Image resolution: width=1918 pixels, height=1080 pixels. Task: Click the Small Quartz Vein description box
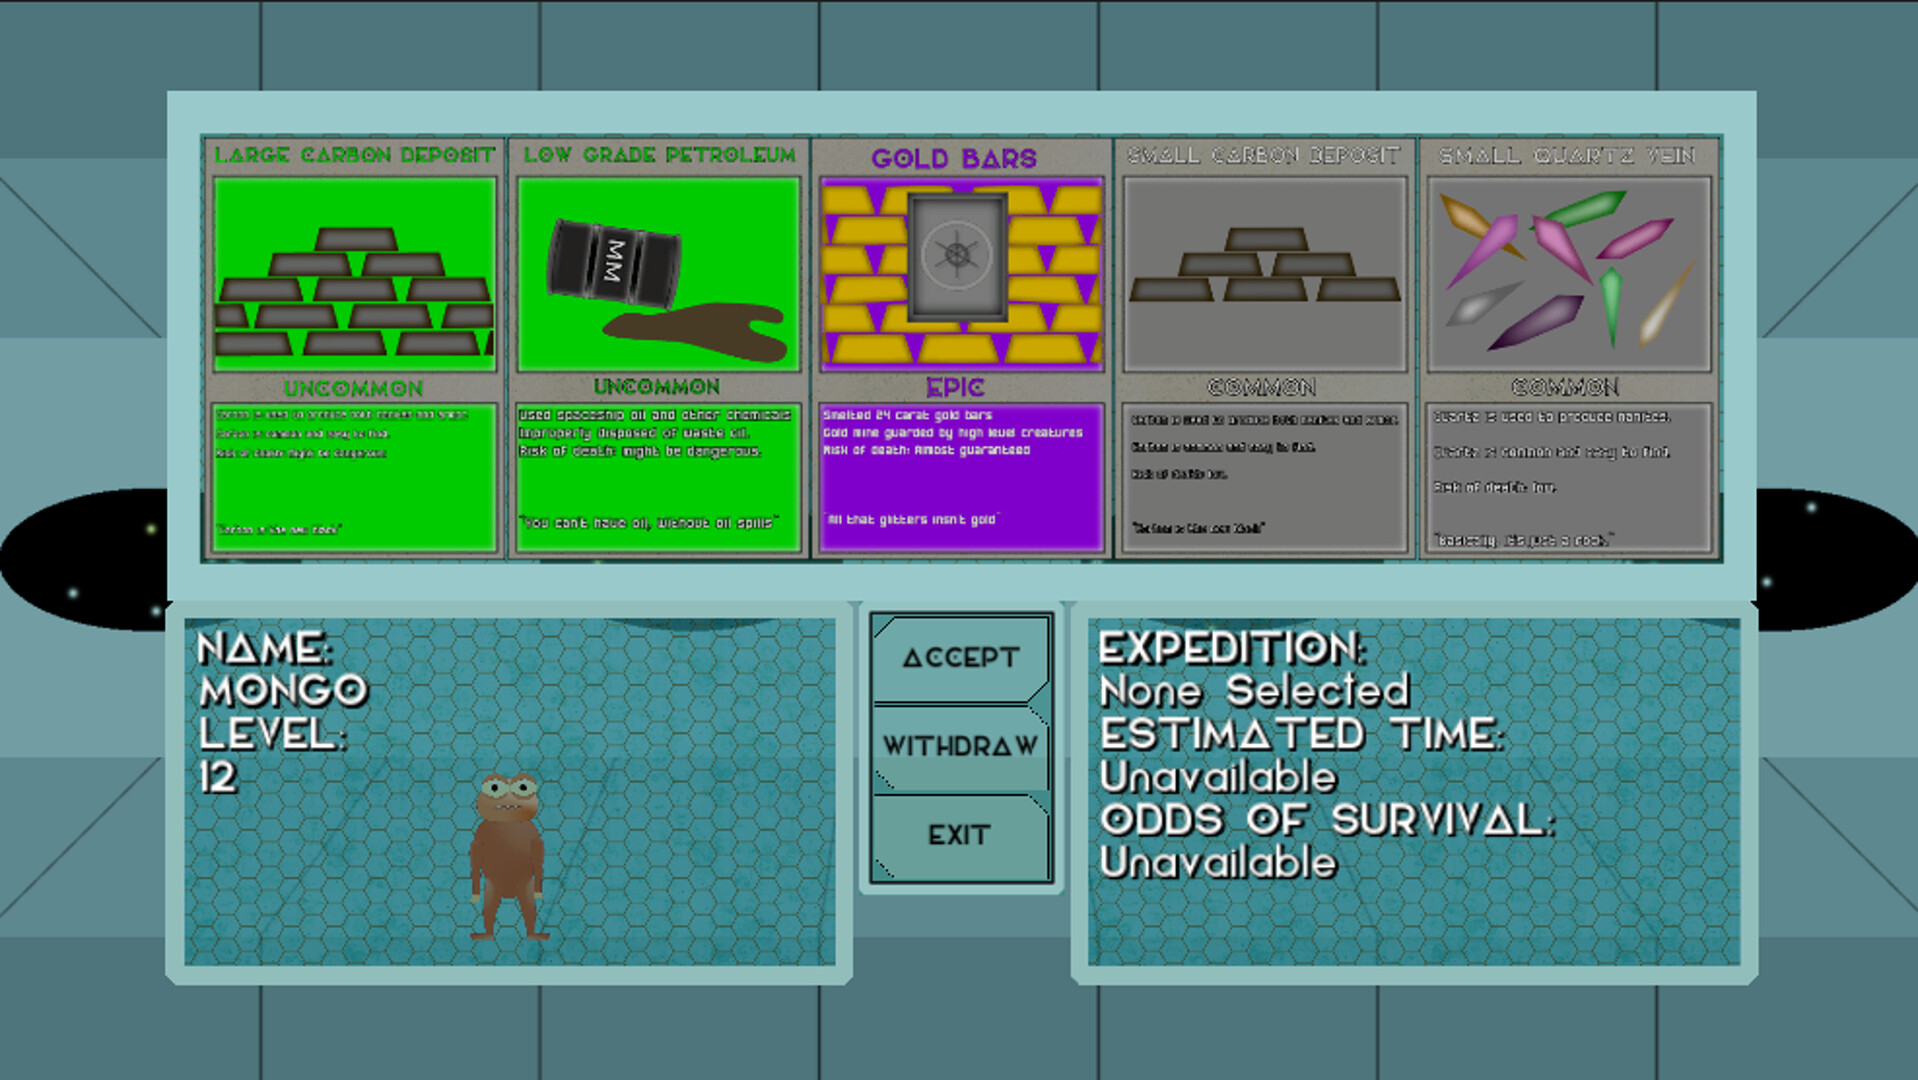(x=1568, y=478)
